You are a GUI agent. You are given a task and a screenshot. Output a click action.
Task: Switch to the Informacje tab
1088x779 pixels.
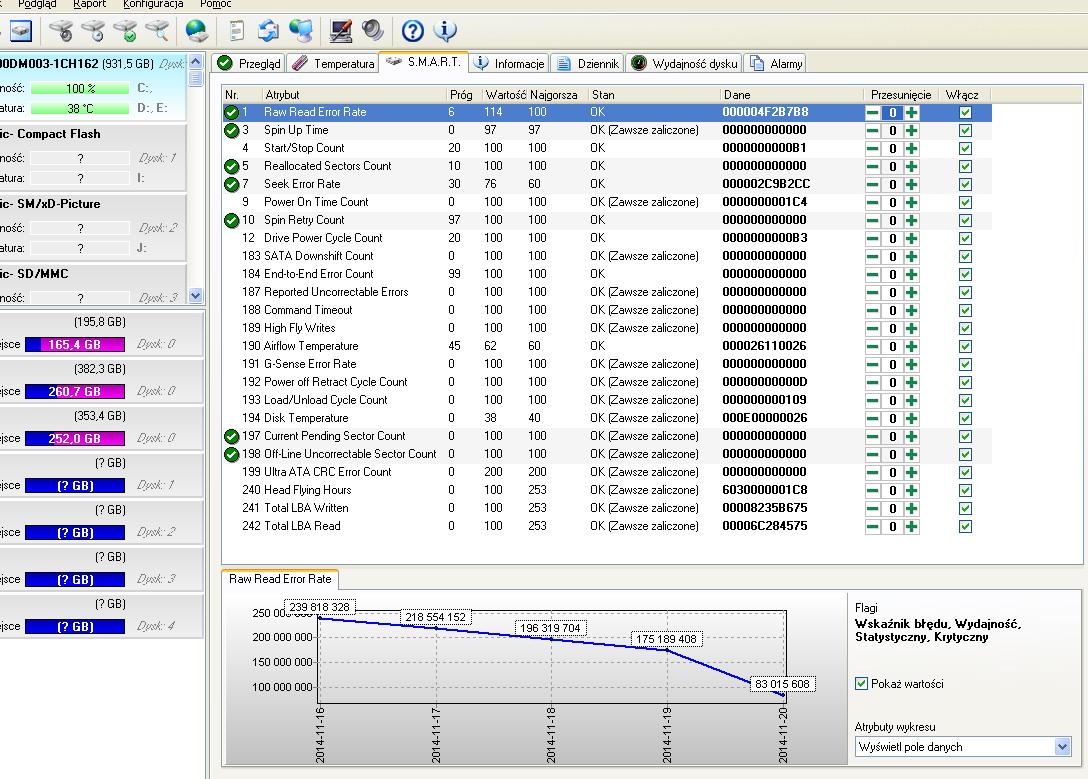[510, 64]
